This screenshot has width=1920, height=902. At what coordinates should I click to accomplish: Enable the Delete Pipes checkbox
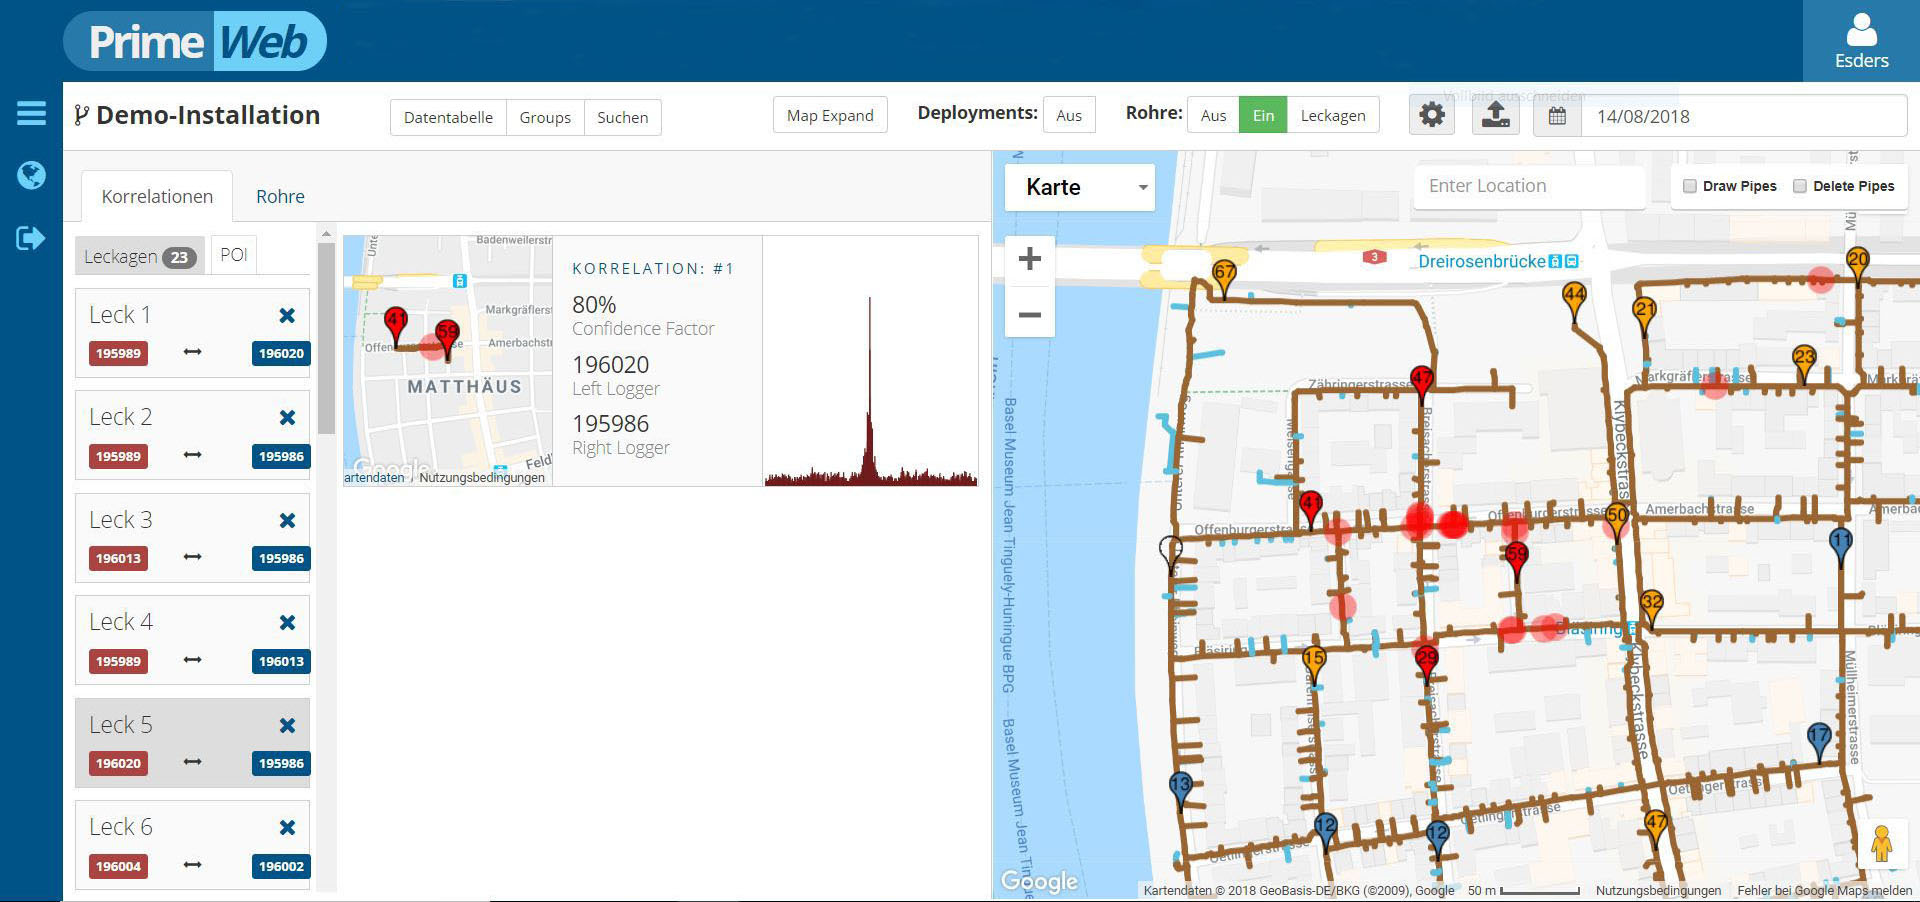click(x=1800, y=186)
